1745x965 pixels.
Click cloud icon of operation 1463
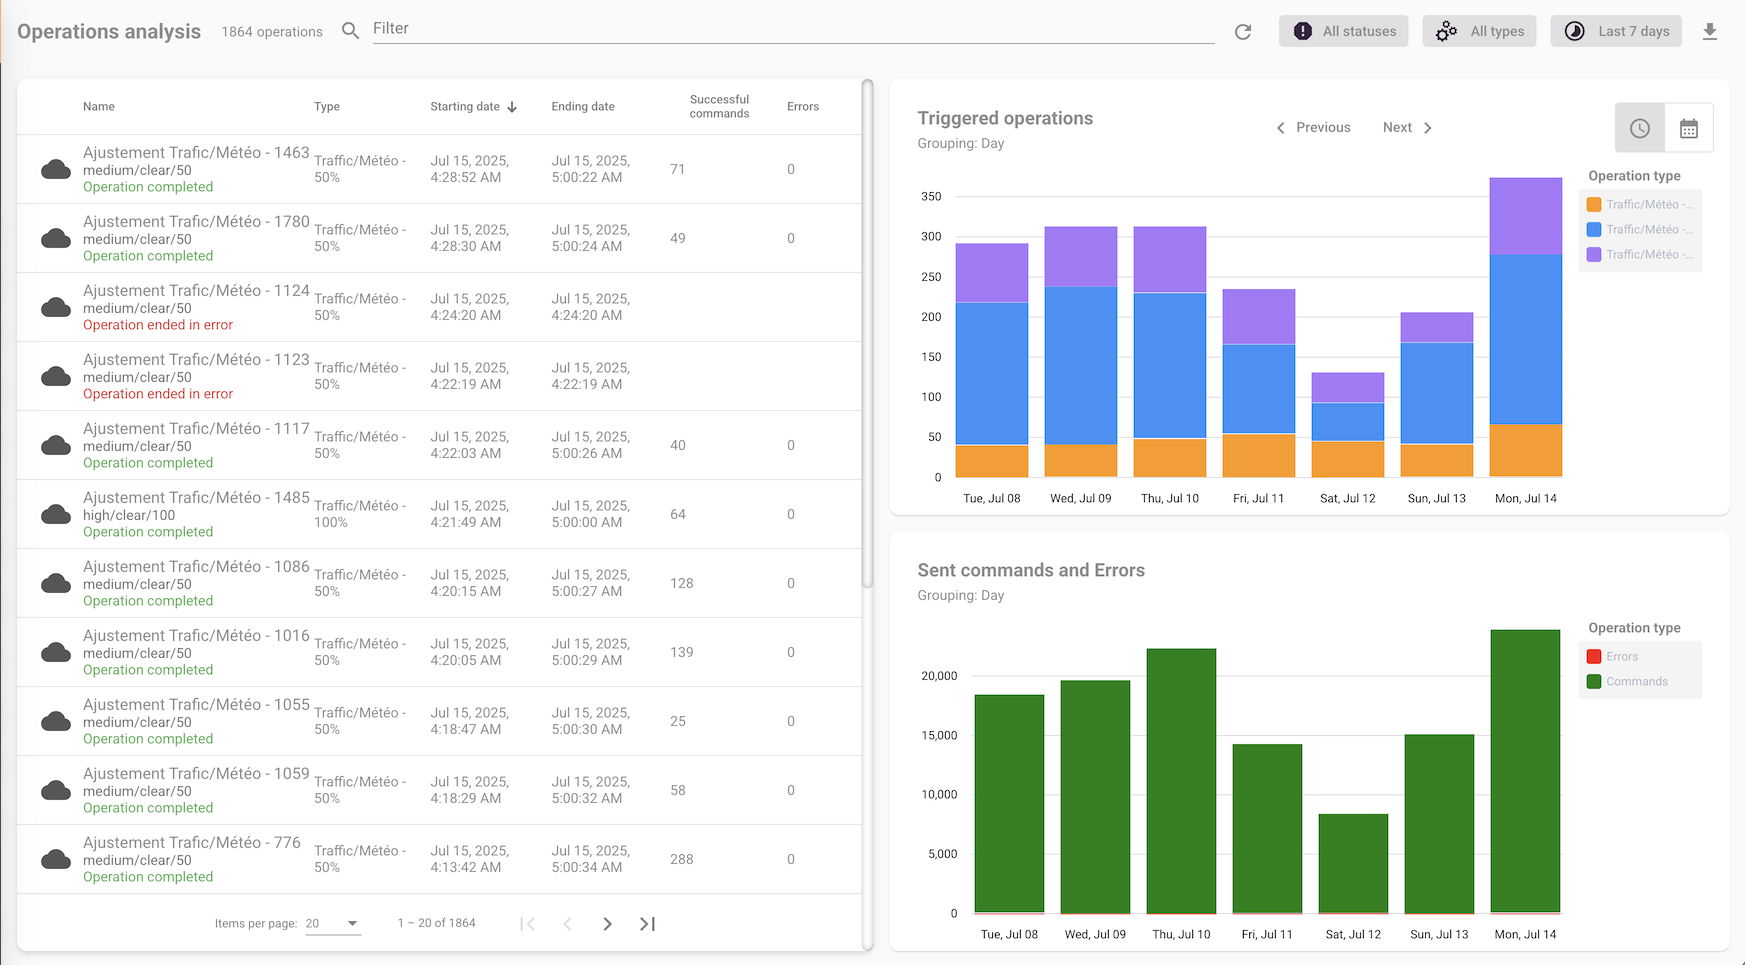pos(56,169)
